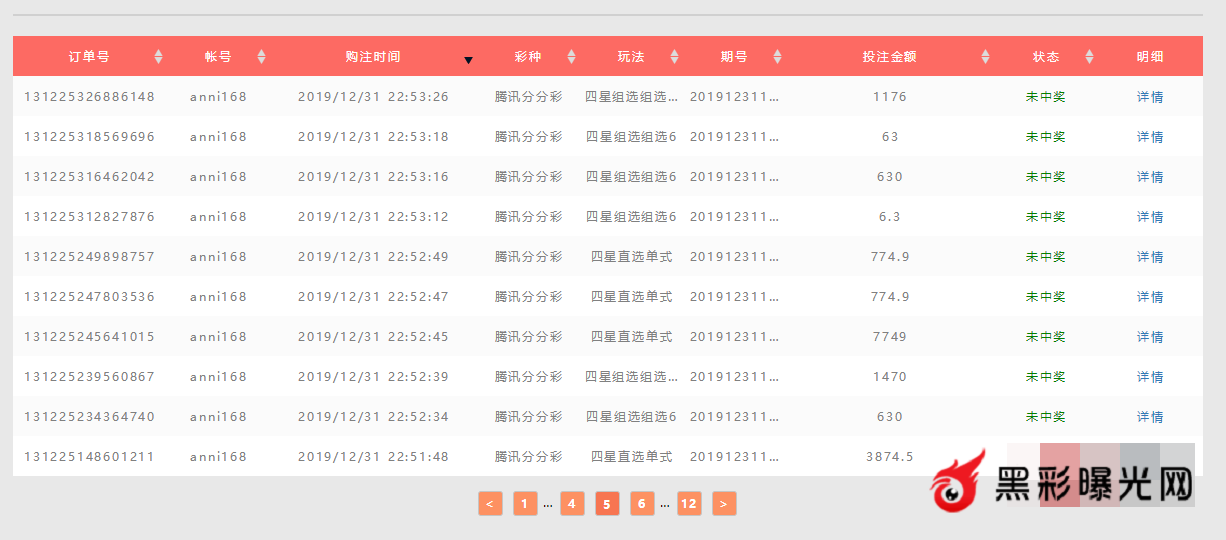Toggle the 购注时间 descending sort arrow
This screenshot has height=540, width=1226.
tap(468, 59)
